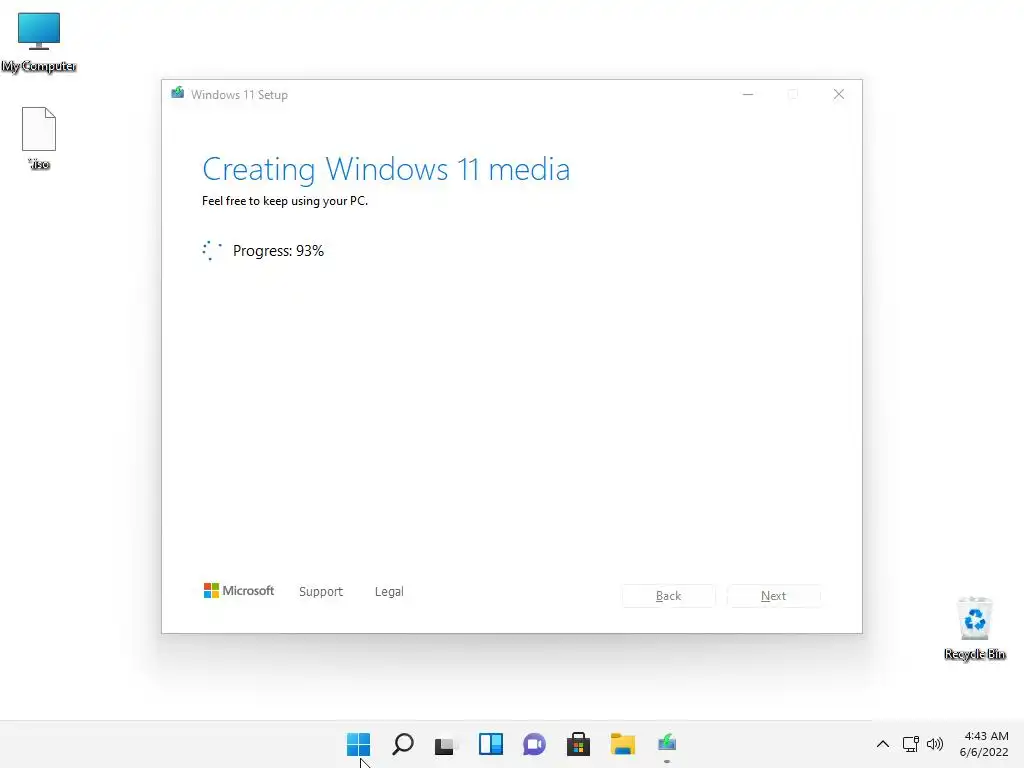This screenshot has width=1024, height=768.
Task: Open taskbar Search magnifier
Action: [403, 744]
